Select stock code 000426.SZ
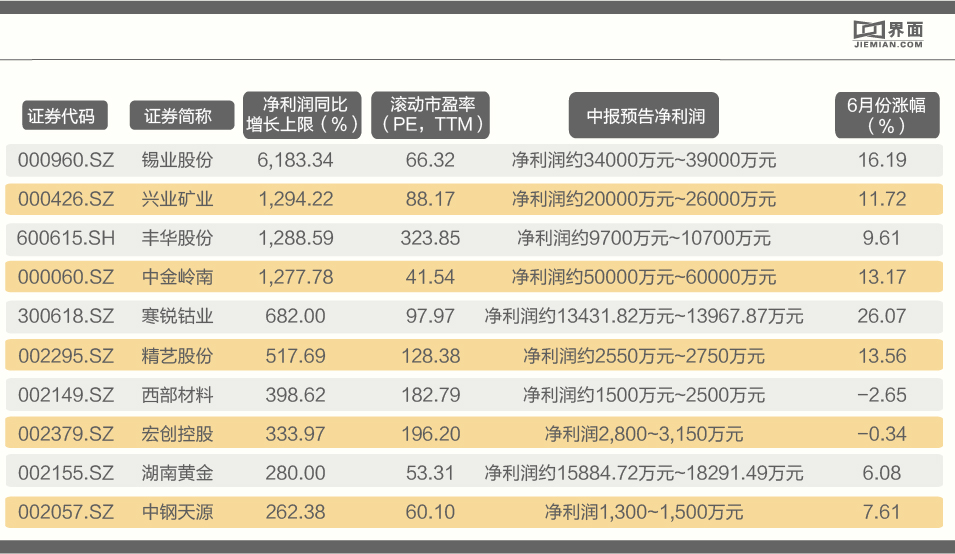This screenshot has width=955, height=554. click(x=66, y=199)
